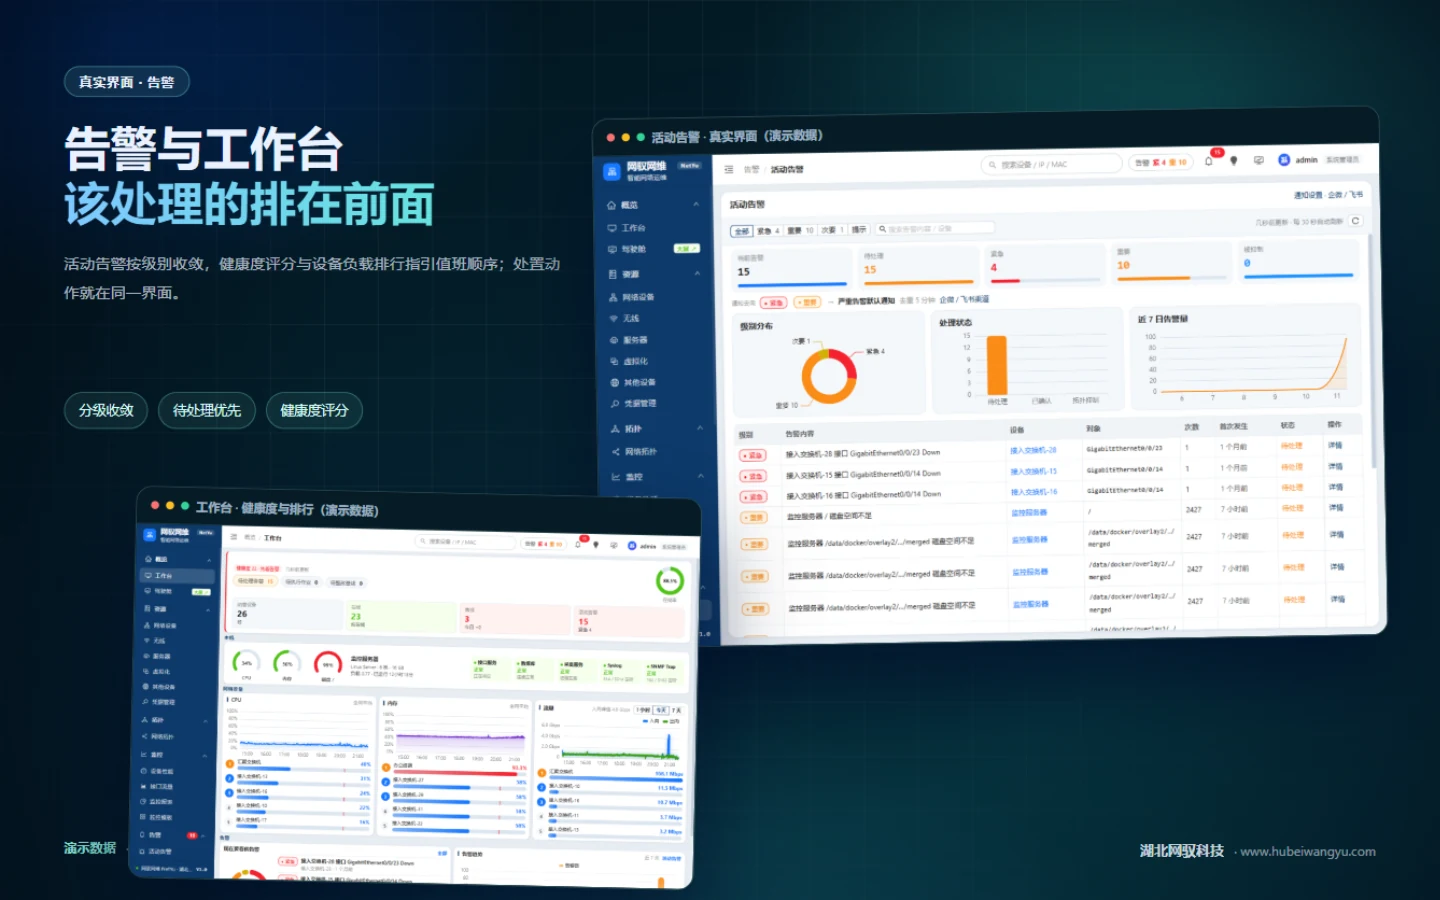Click the refresh icon in the 活动告警 panel
This screenshot has height=900, width=1440.
coord(1355,221)
